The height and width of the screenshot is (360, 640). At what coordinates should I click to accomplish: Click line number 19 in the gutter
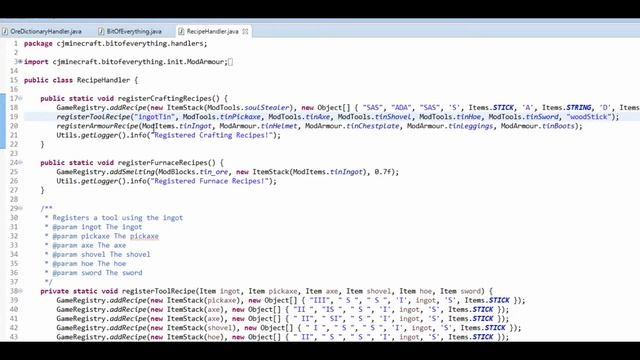14,117
